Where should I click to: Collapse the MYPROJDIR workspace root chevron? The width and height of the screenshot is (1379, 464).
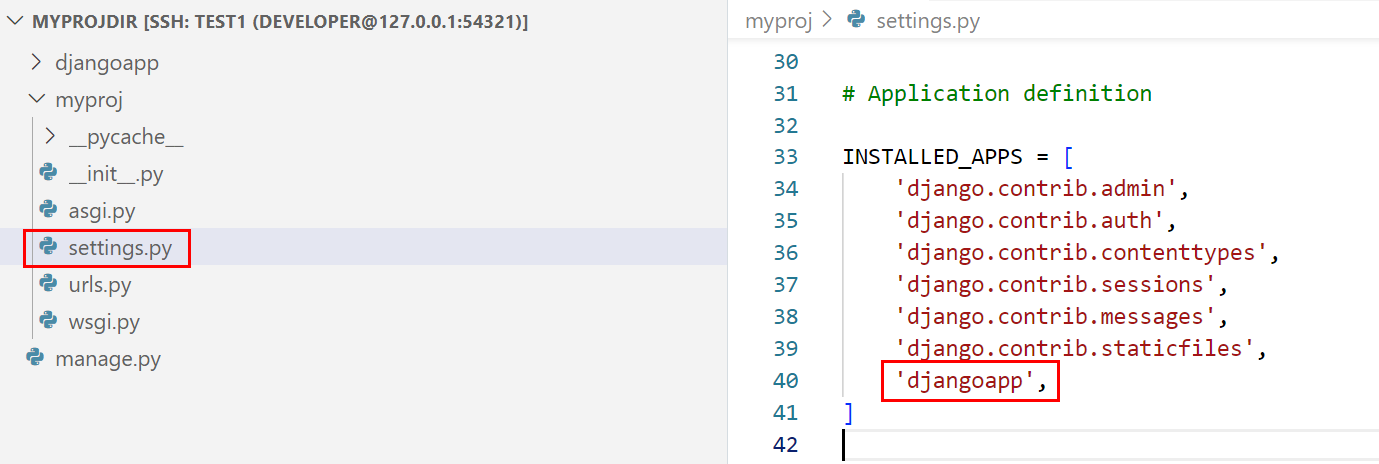17,21
